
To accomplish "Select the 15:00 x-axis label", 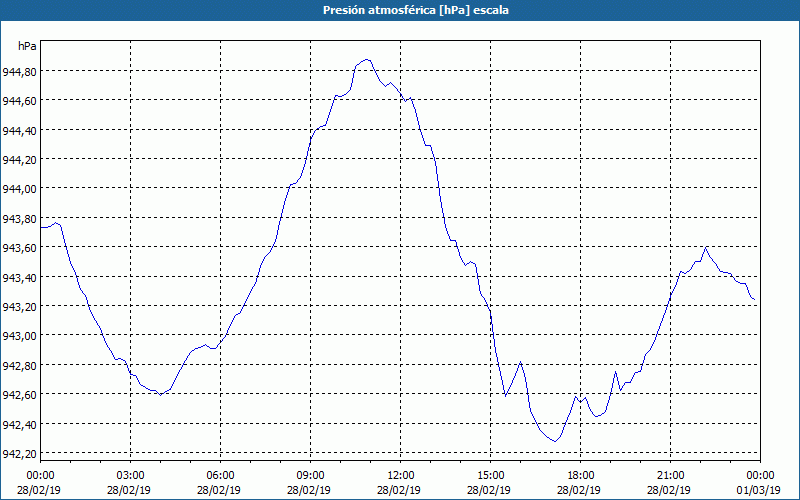I will tap(491, 476).
